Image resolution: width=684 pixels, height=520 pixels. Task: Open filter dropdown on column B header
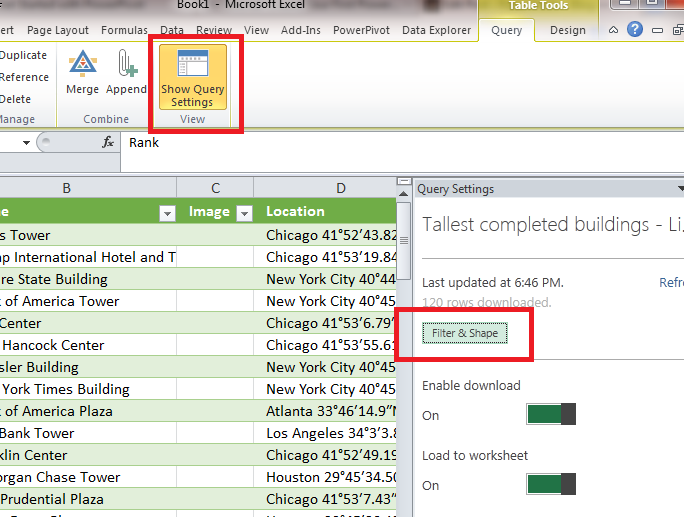tap(168, 213)
